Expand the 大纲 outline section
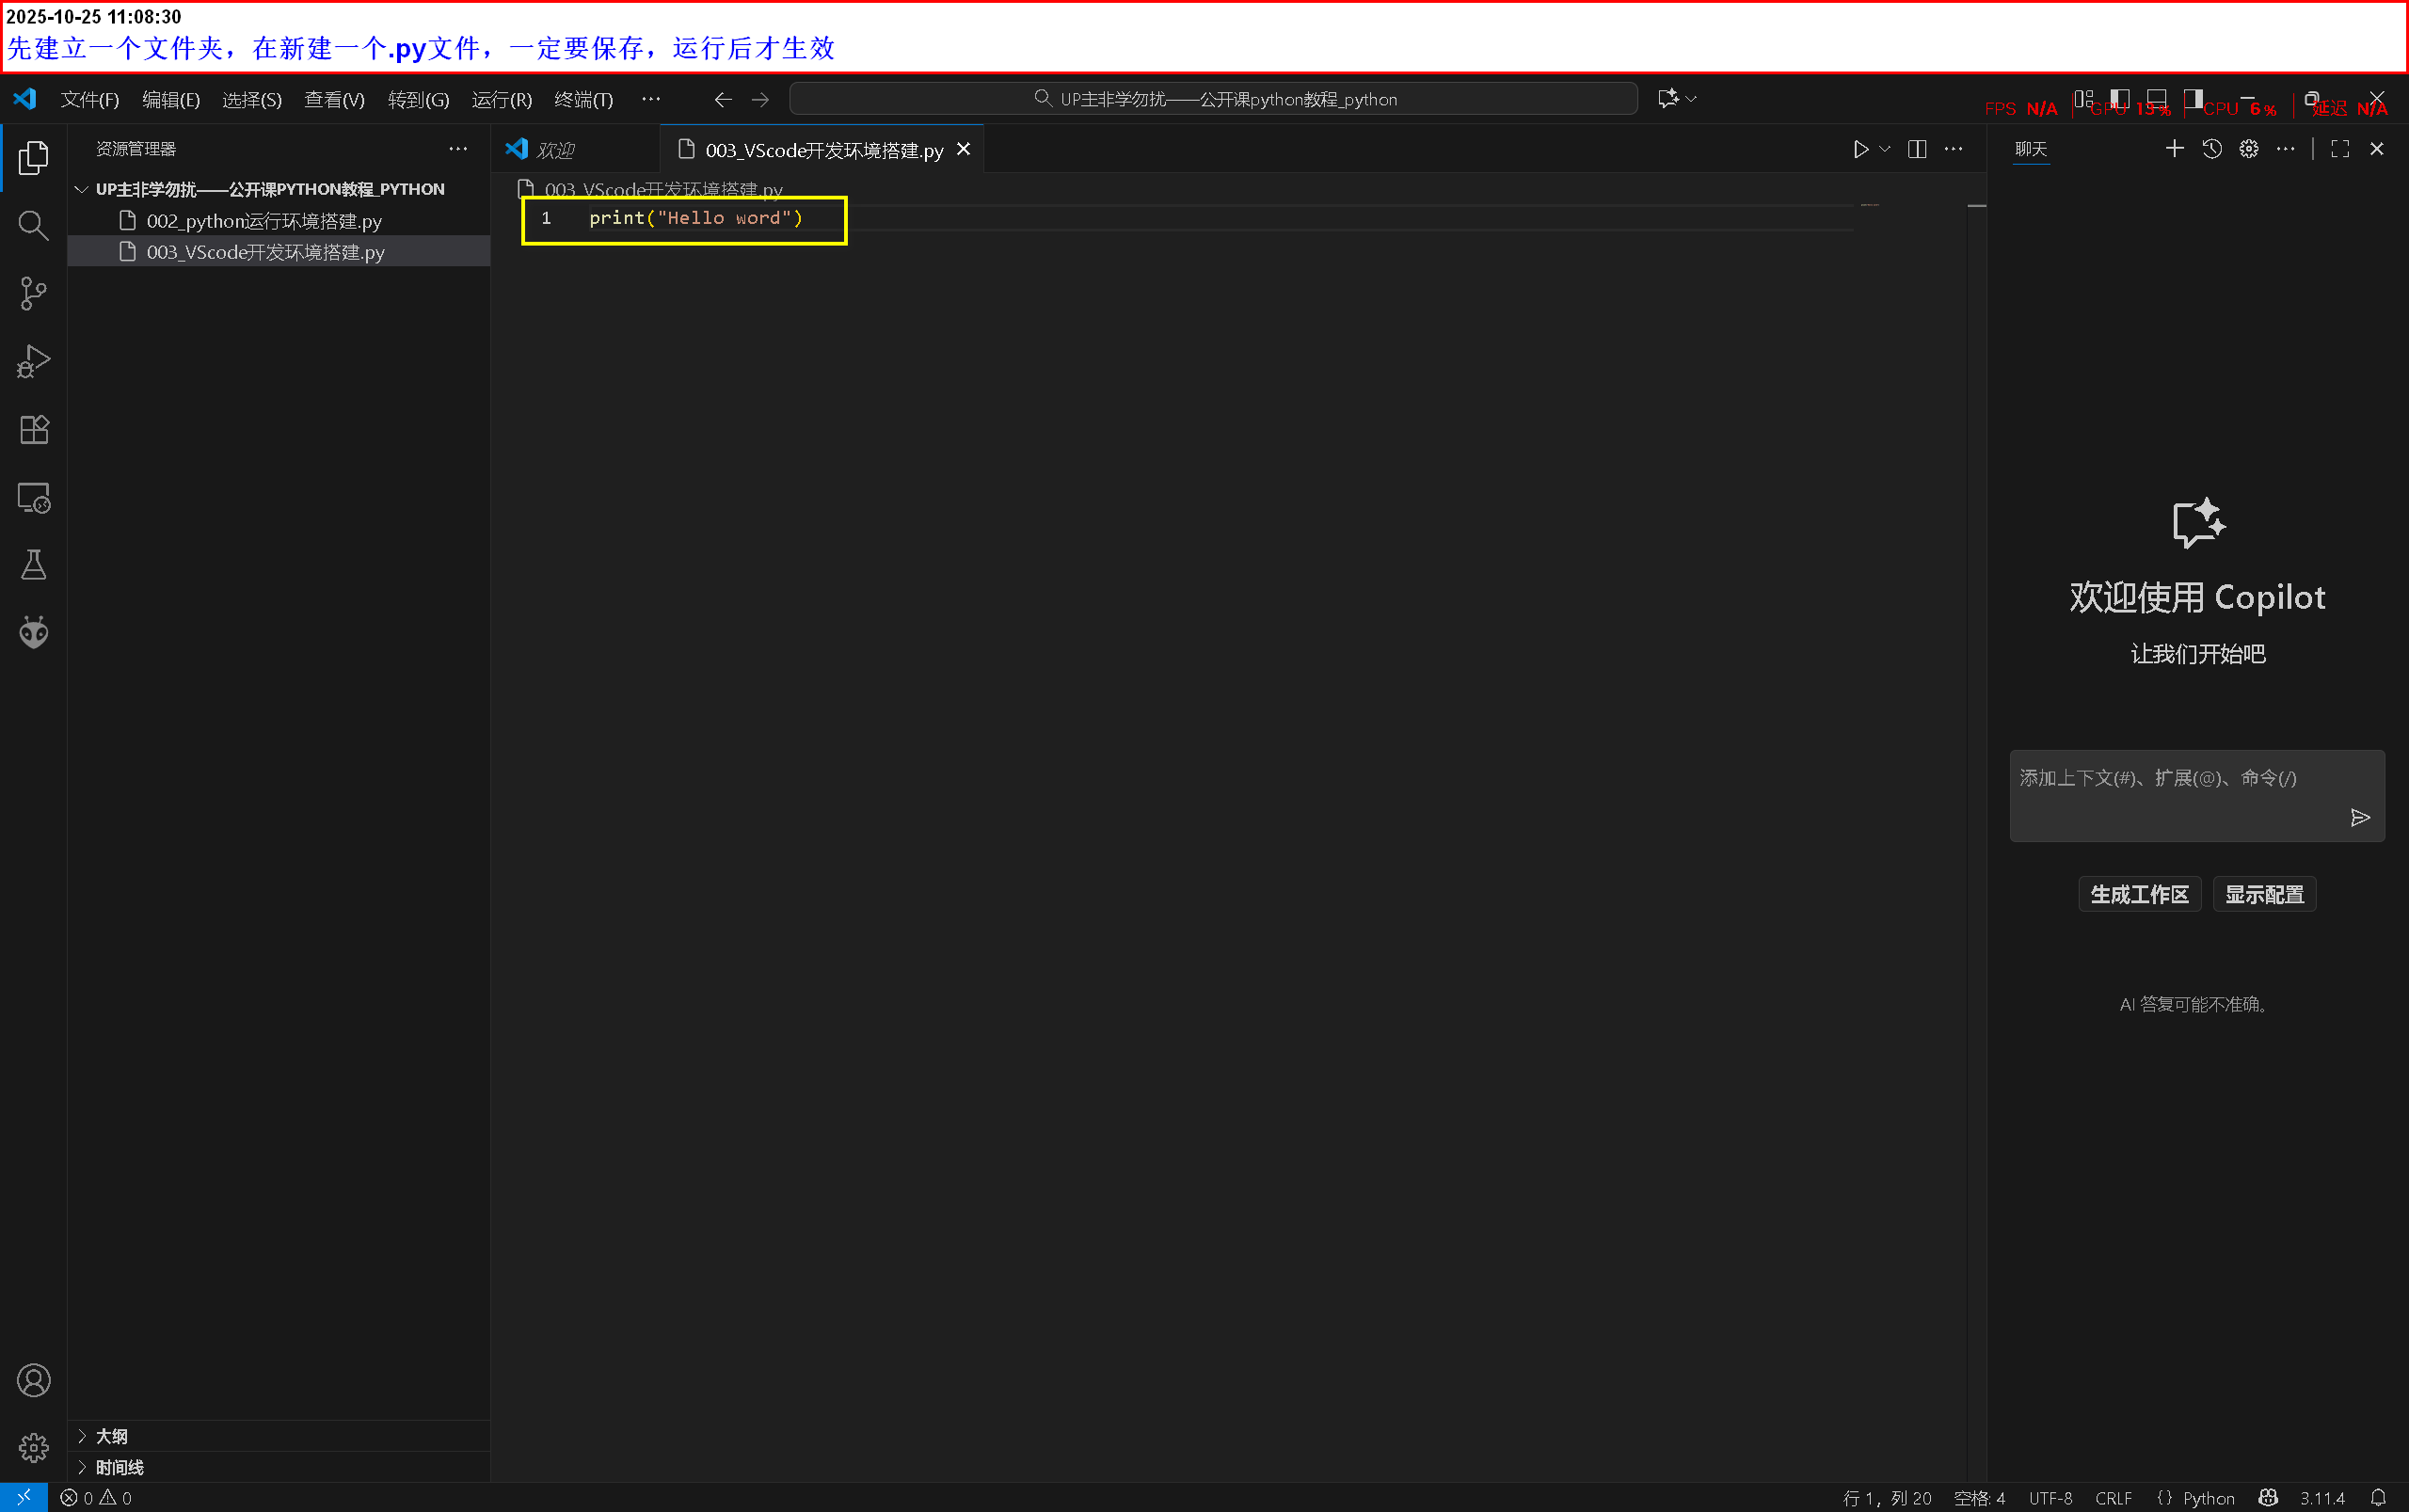2409x1512 pixels. click(111, 1436)
